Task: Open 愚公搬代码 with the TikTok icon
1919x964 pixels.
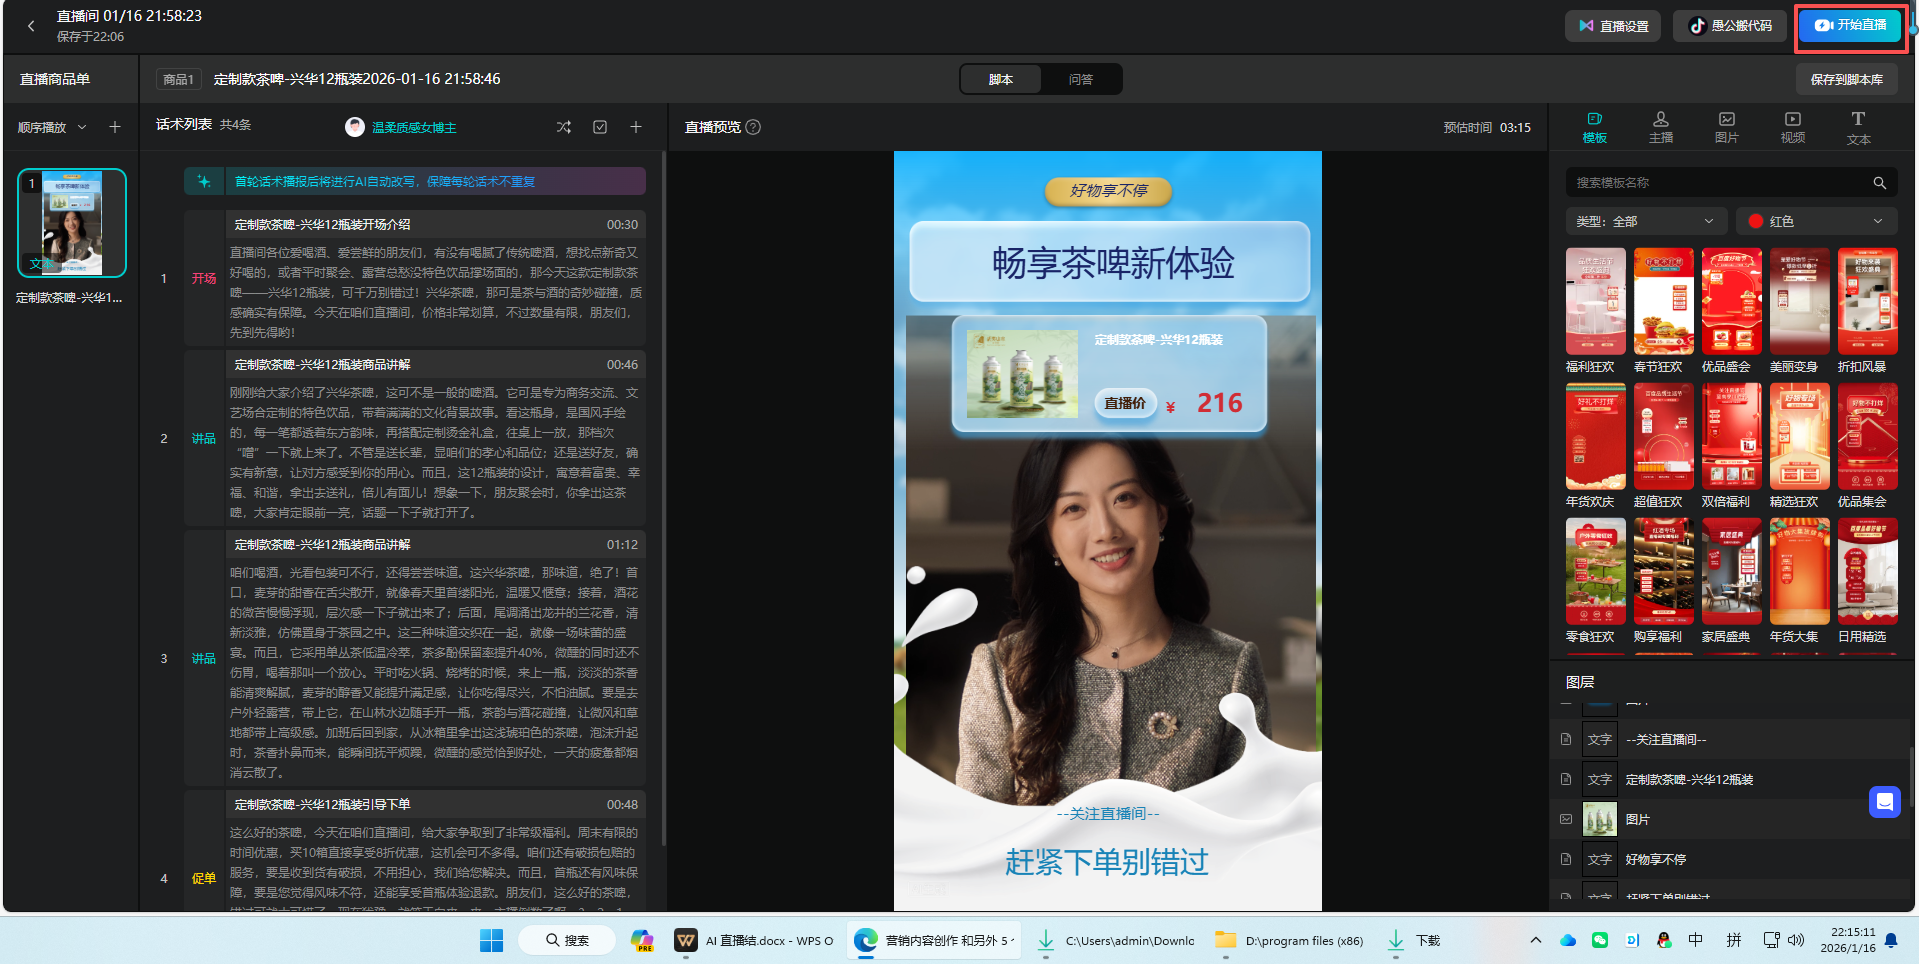Action: [x=1729, y=26]
